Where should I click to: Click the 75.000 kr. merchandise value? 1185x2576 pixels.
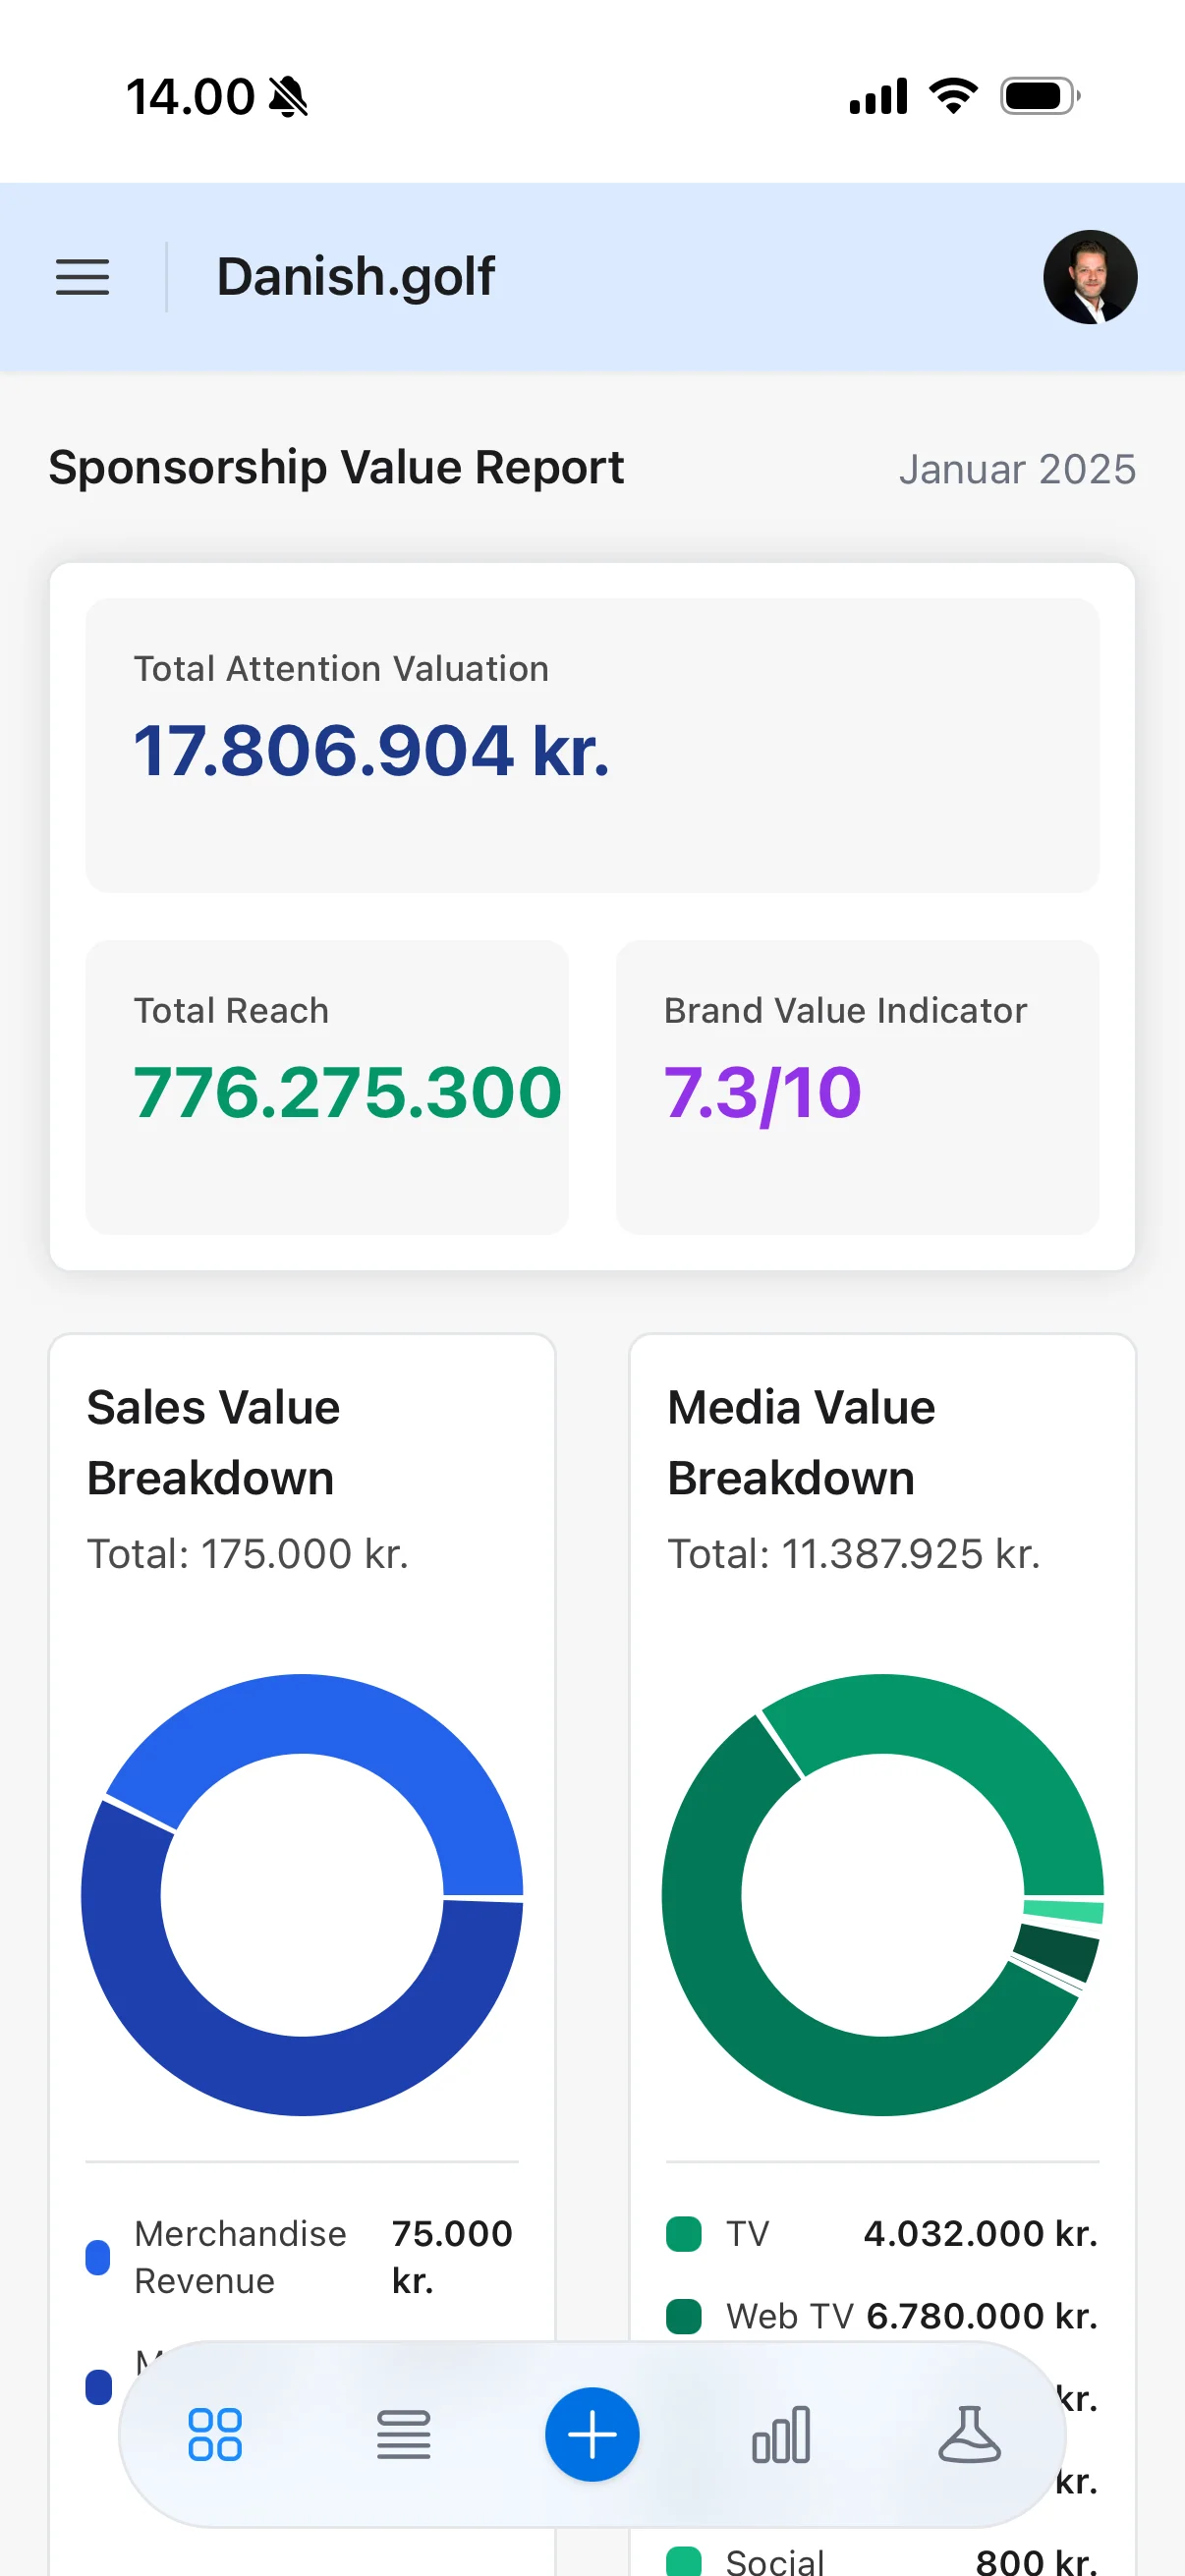click(x=452, y=2257)
